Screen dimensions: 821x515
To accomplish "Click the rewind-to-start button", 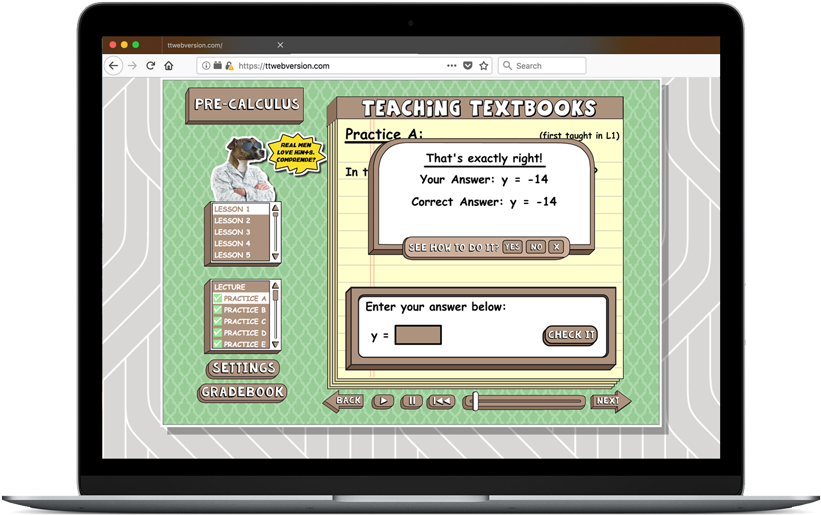I will pos(441,401).
